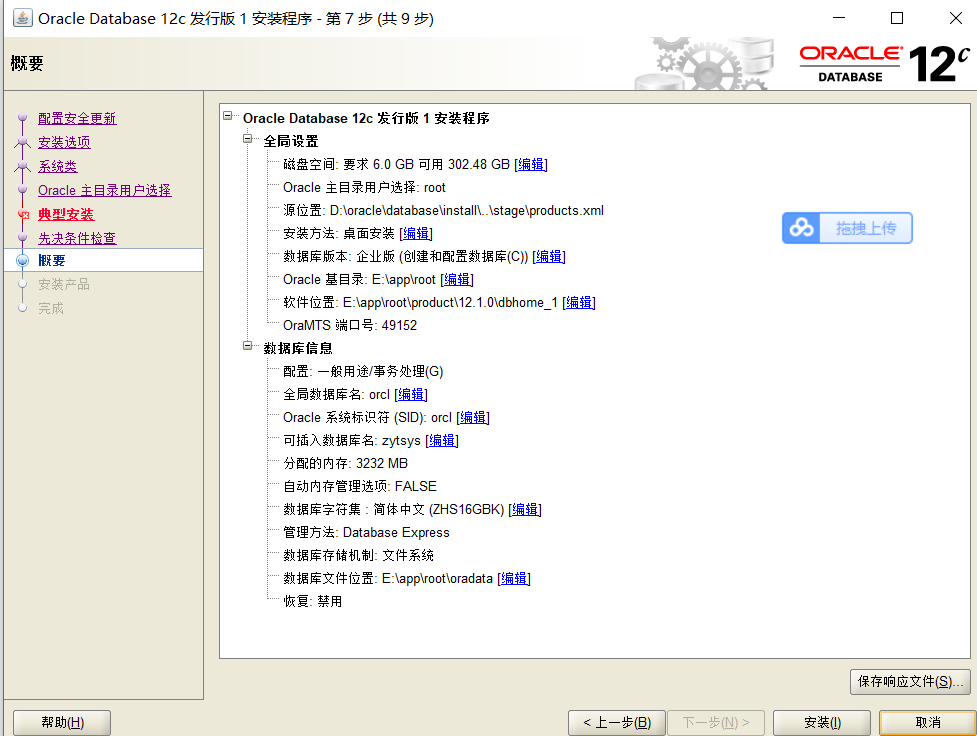Open the 配置安全更新 step
This screenshot has height=736, width=977.
(x=77, y=118)
